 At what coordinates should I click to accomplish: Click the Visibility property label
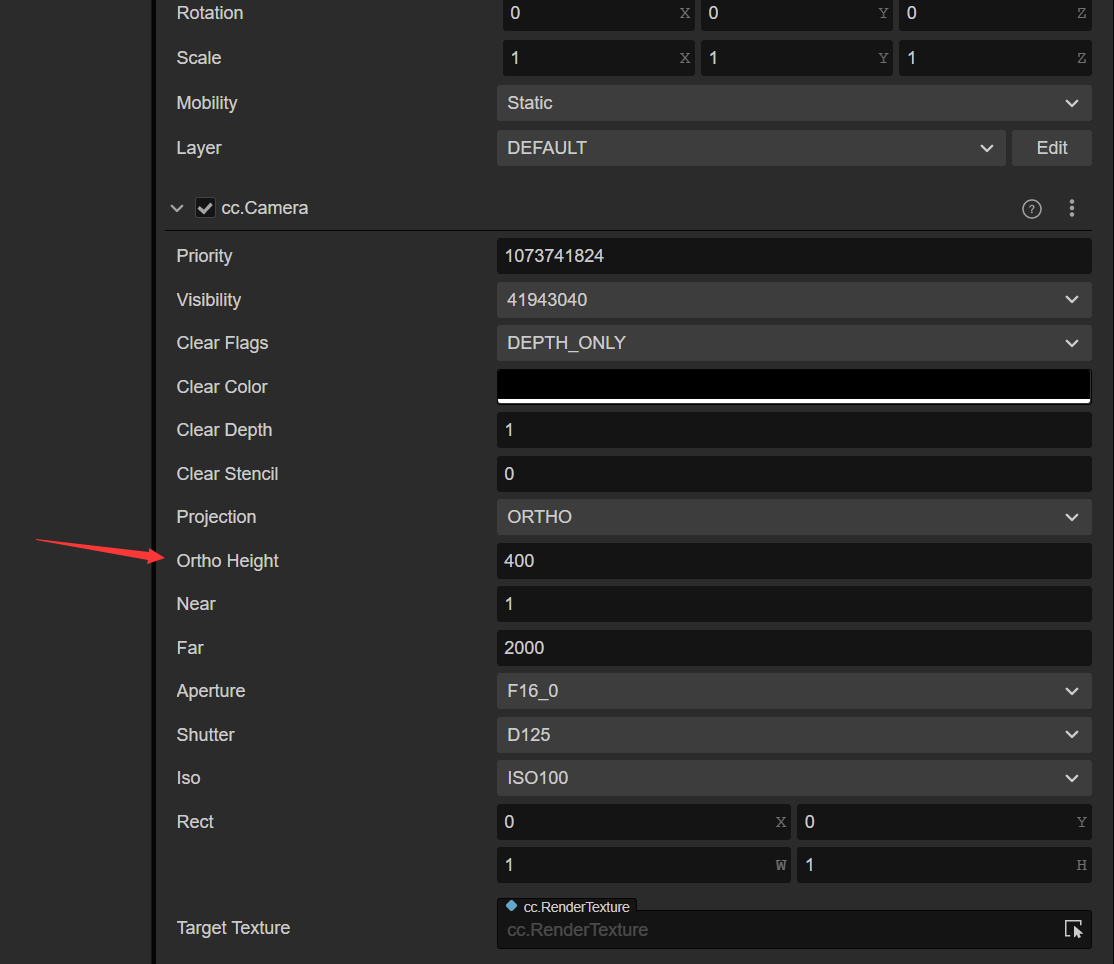coord(209,300)
